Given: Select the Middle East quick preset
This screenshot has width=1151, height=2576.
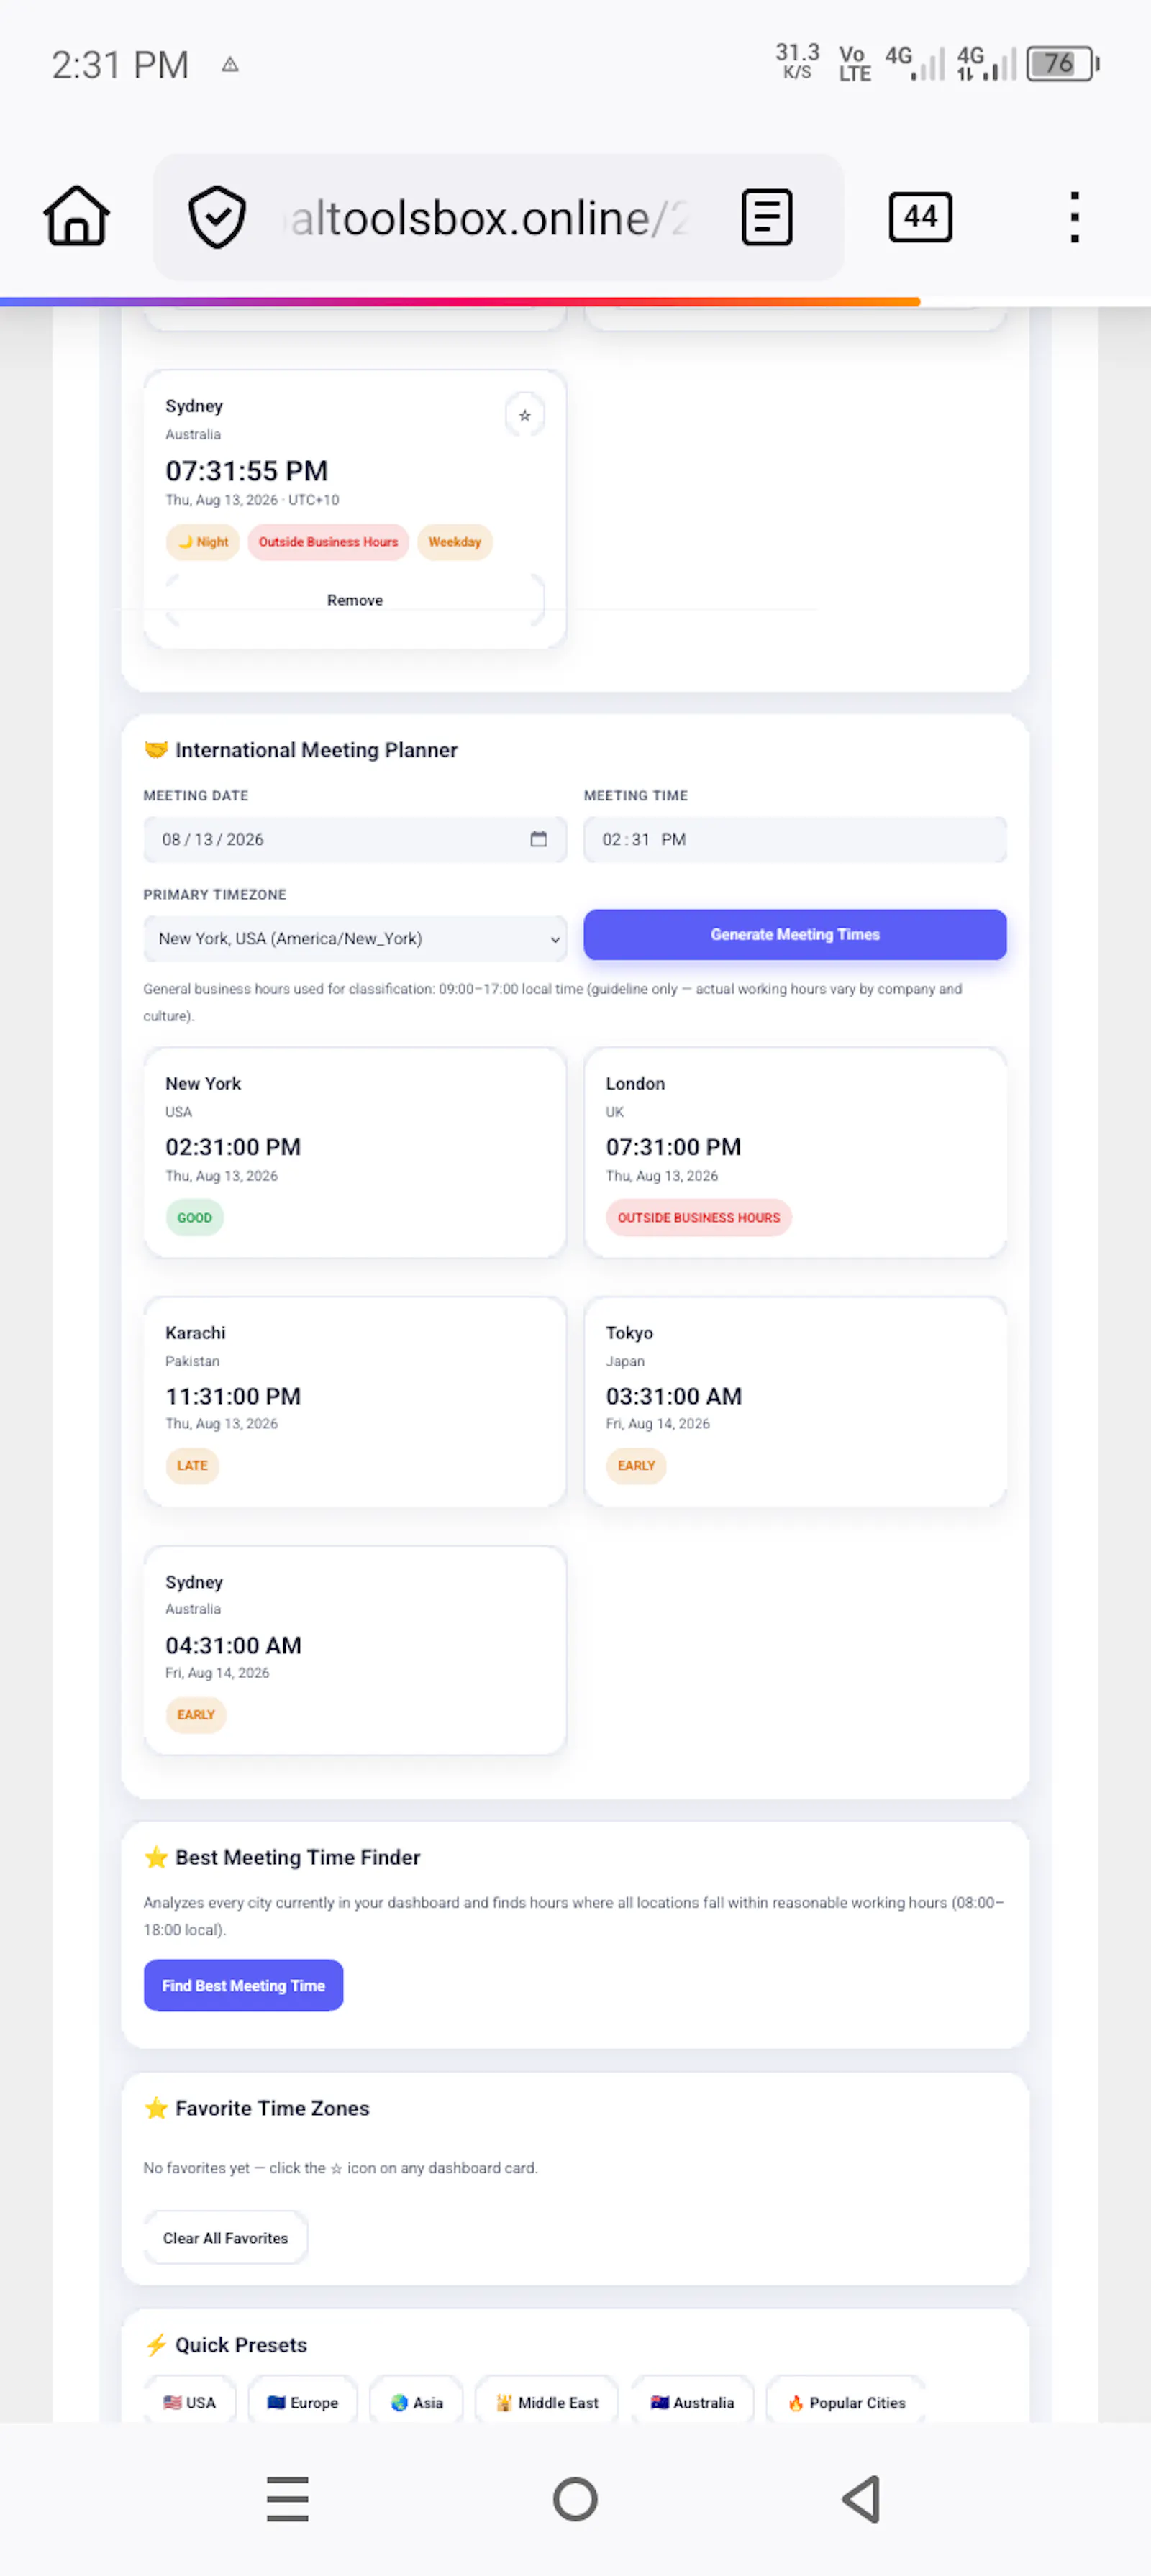Looking at the screenshot, I should 547,2402.
